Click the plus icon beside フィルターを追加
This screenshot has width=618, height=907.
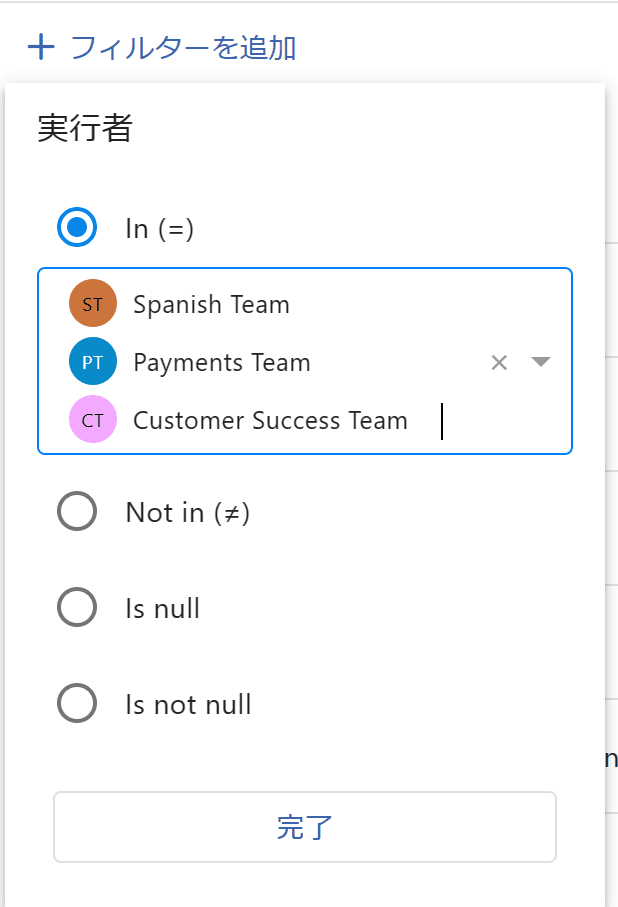[x=40, y=47]
